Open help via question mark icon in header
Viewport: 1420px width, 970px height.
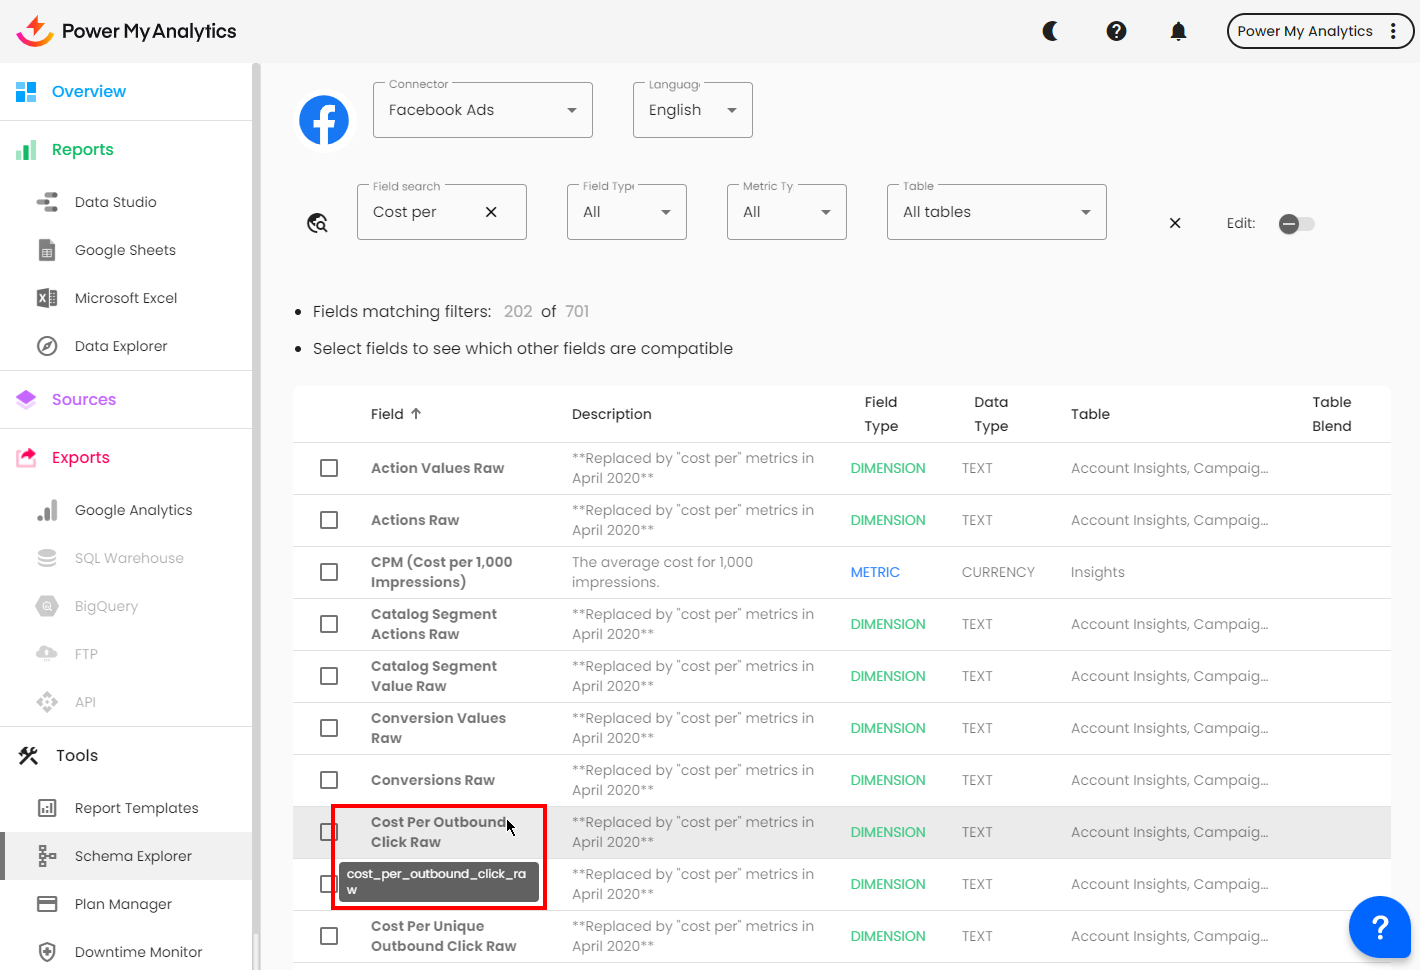[x=1116, y=31]
